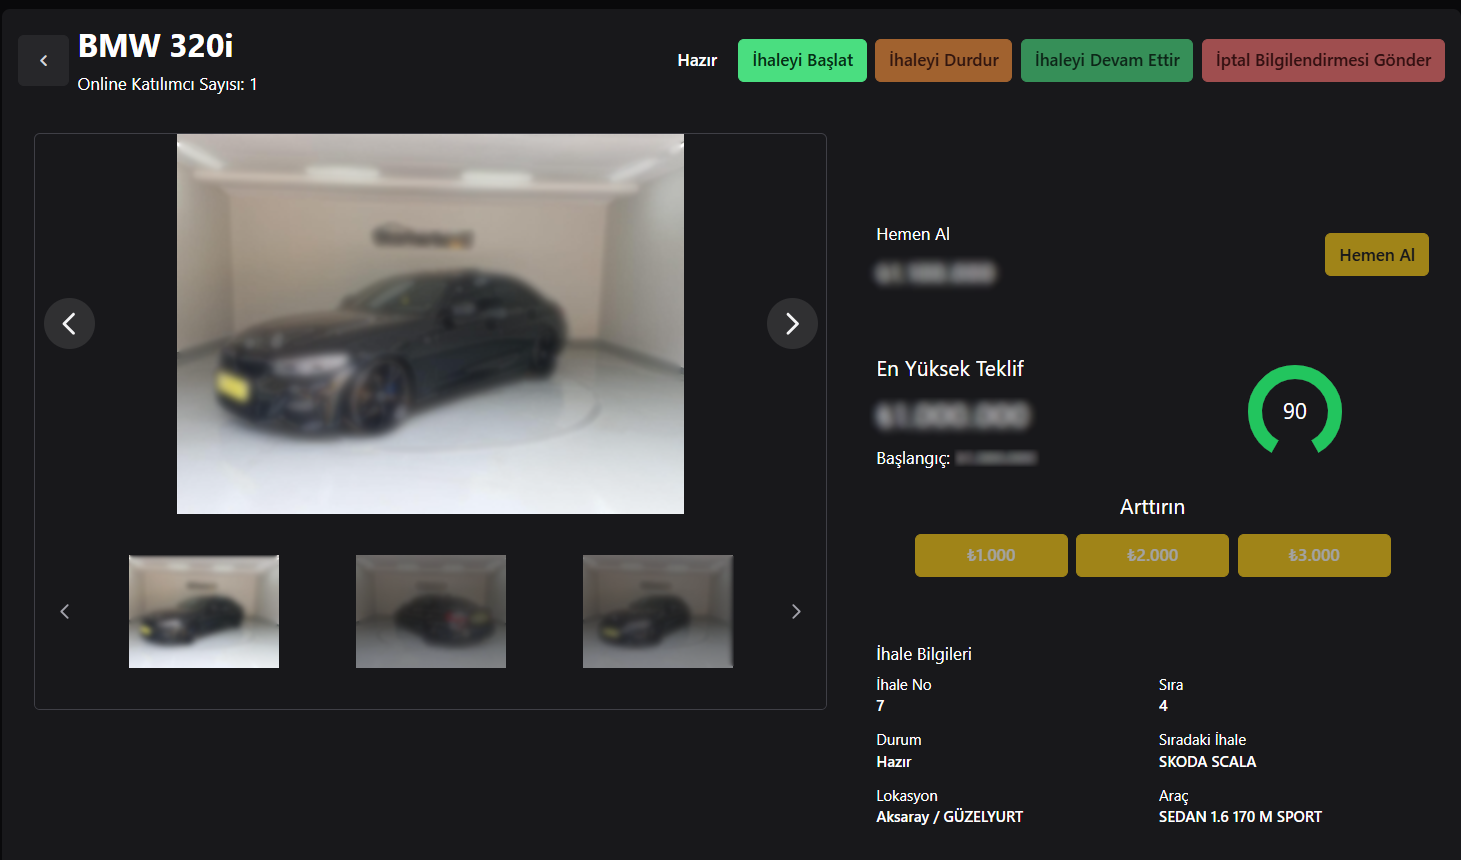Click the green countdown timer showing 90
Image resolution: width=1461 pixels, height=860 pixels.
[x=1295, y=411]
